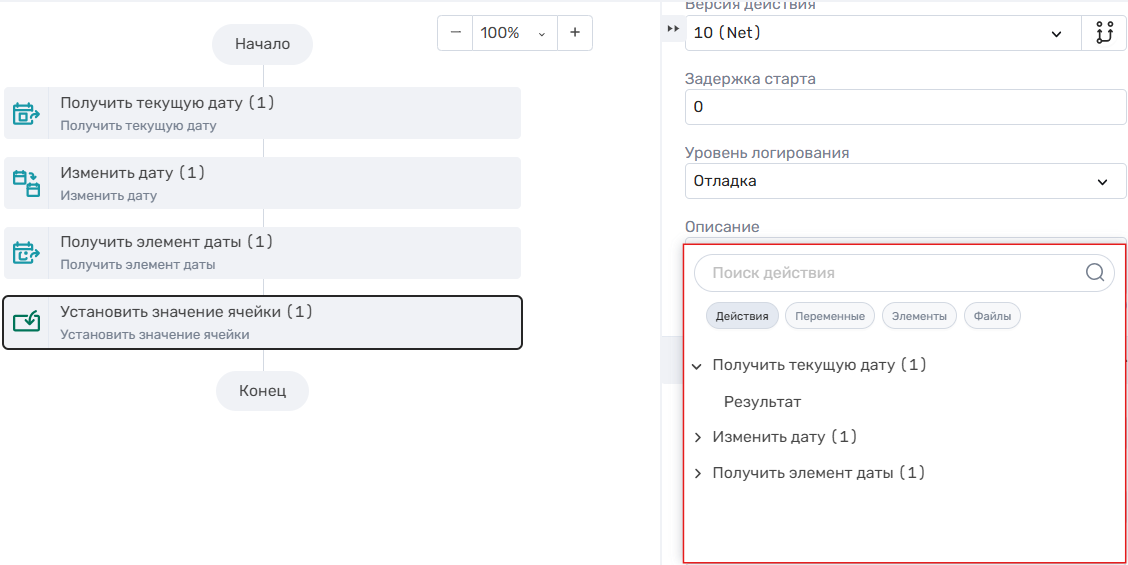The width and height of the screenshot is (1128, 565).
Task: Switch to the 'Переменные' filter tab
Action: tap(829, 316)
